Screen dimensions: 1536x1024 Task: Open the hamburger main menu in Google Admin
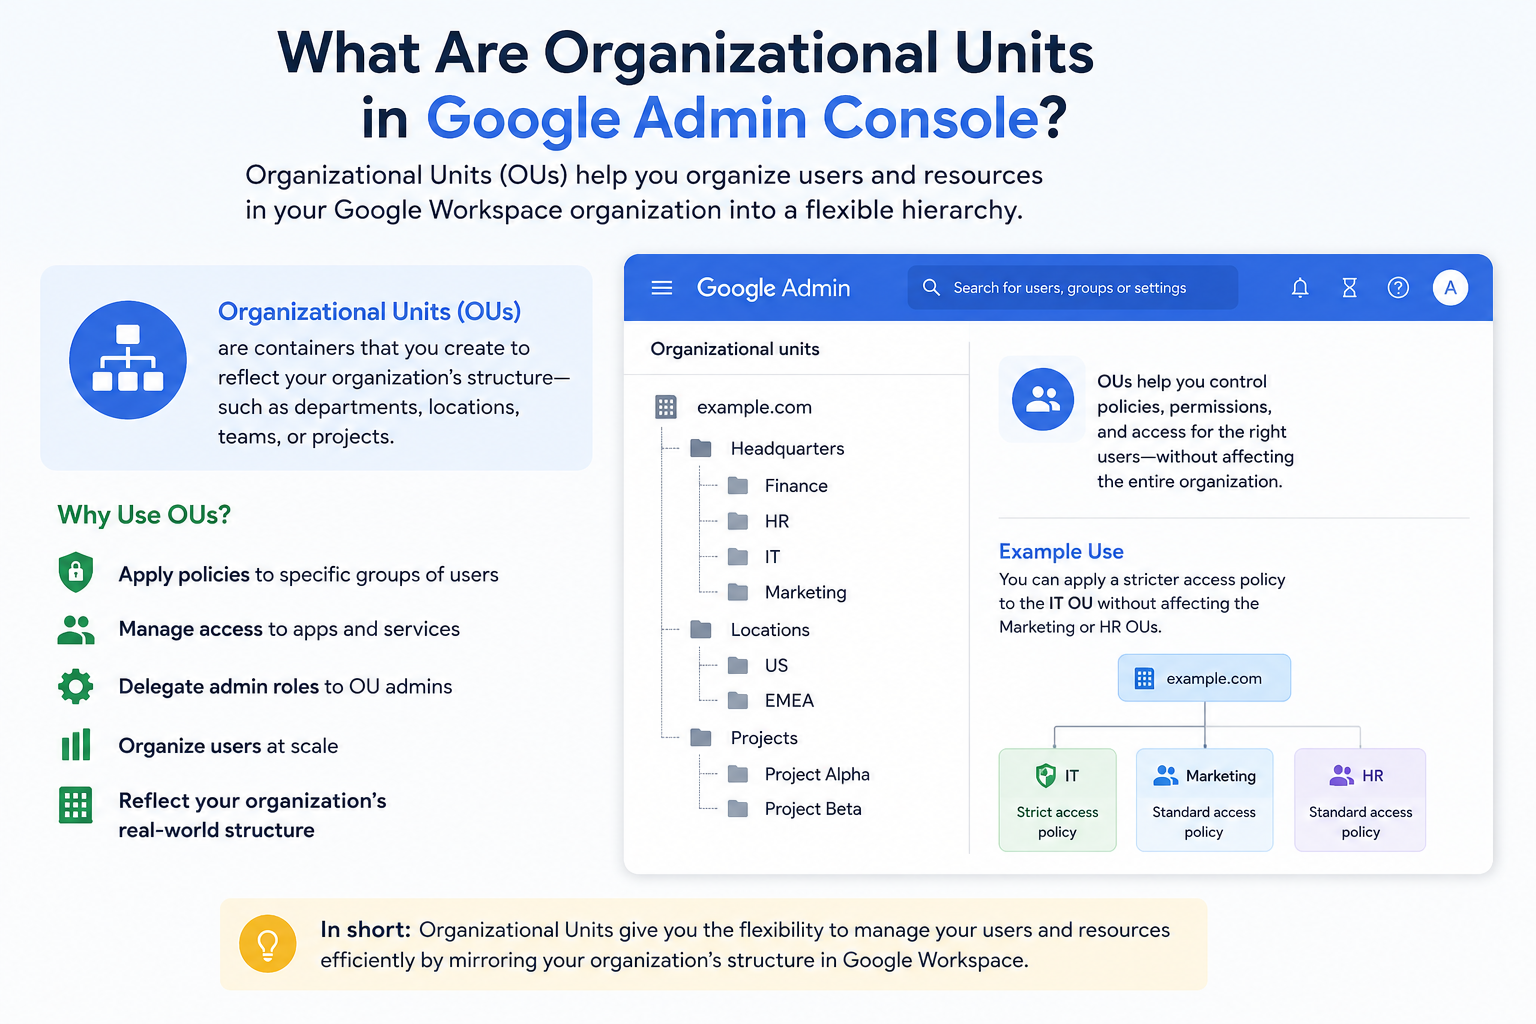point(662,288)
